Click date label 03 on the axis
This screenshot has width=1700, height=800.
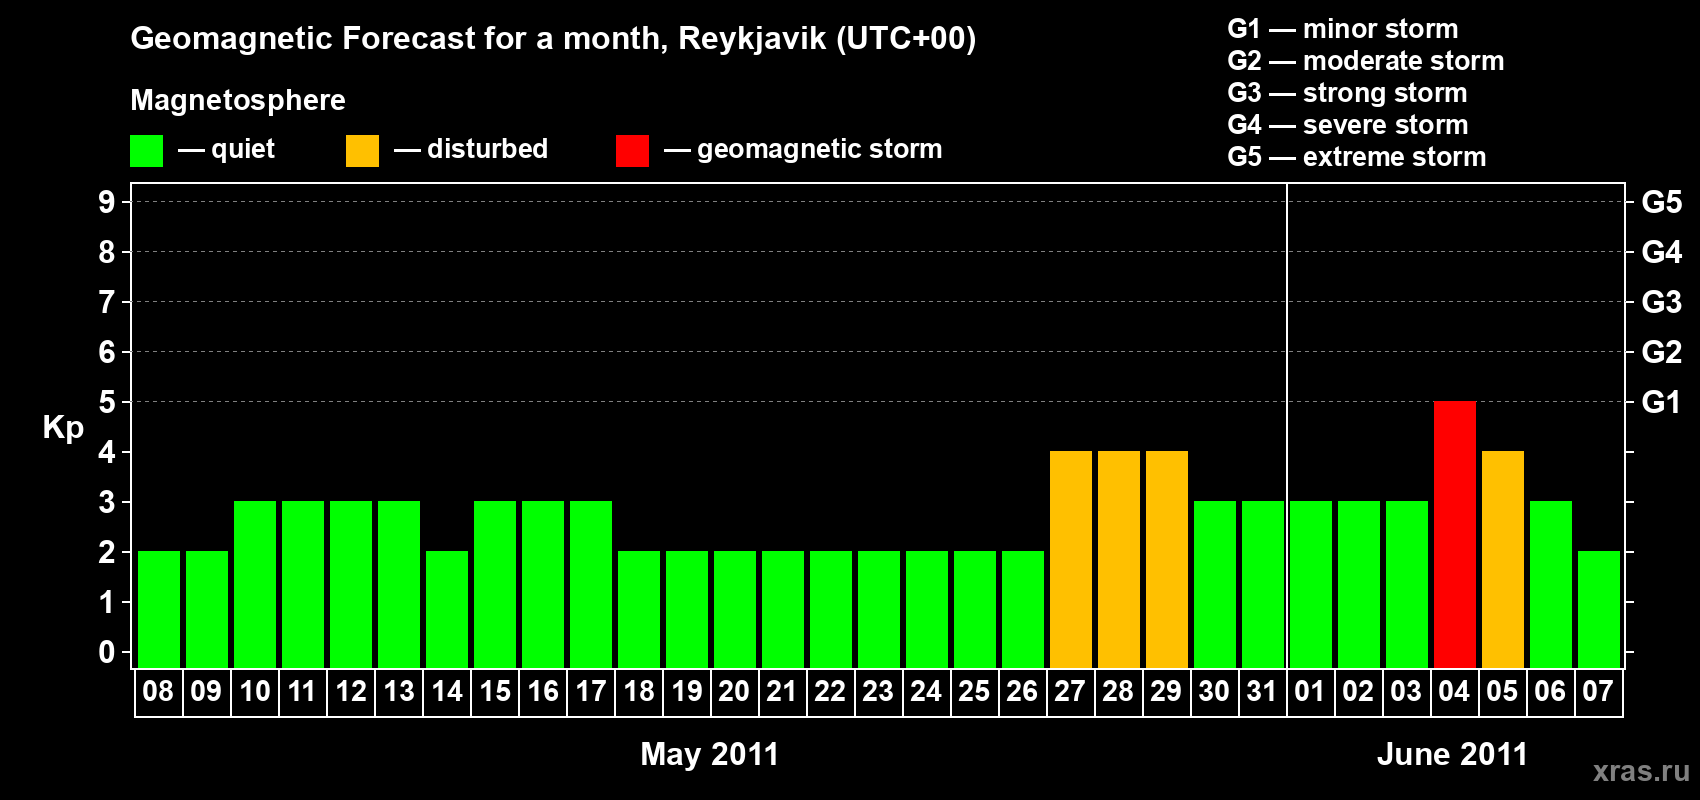[x=1406, y=691]
